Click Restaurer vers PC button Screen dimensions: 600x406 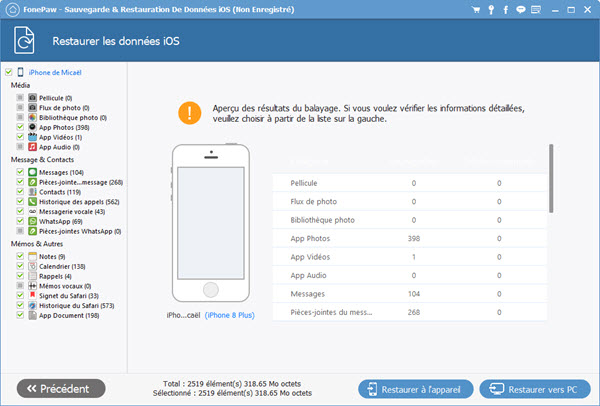(535, 389)
